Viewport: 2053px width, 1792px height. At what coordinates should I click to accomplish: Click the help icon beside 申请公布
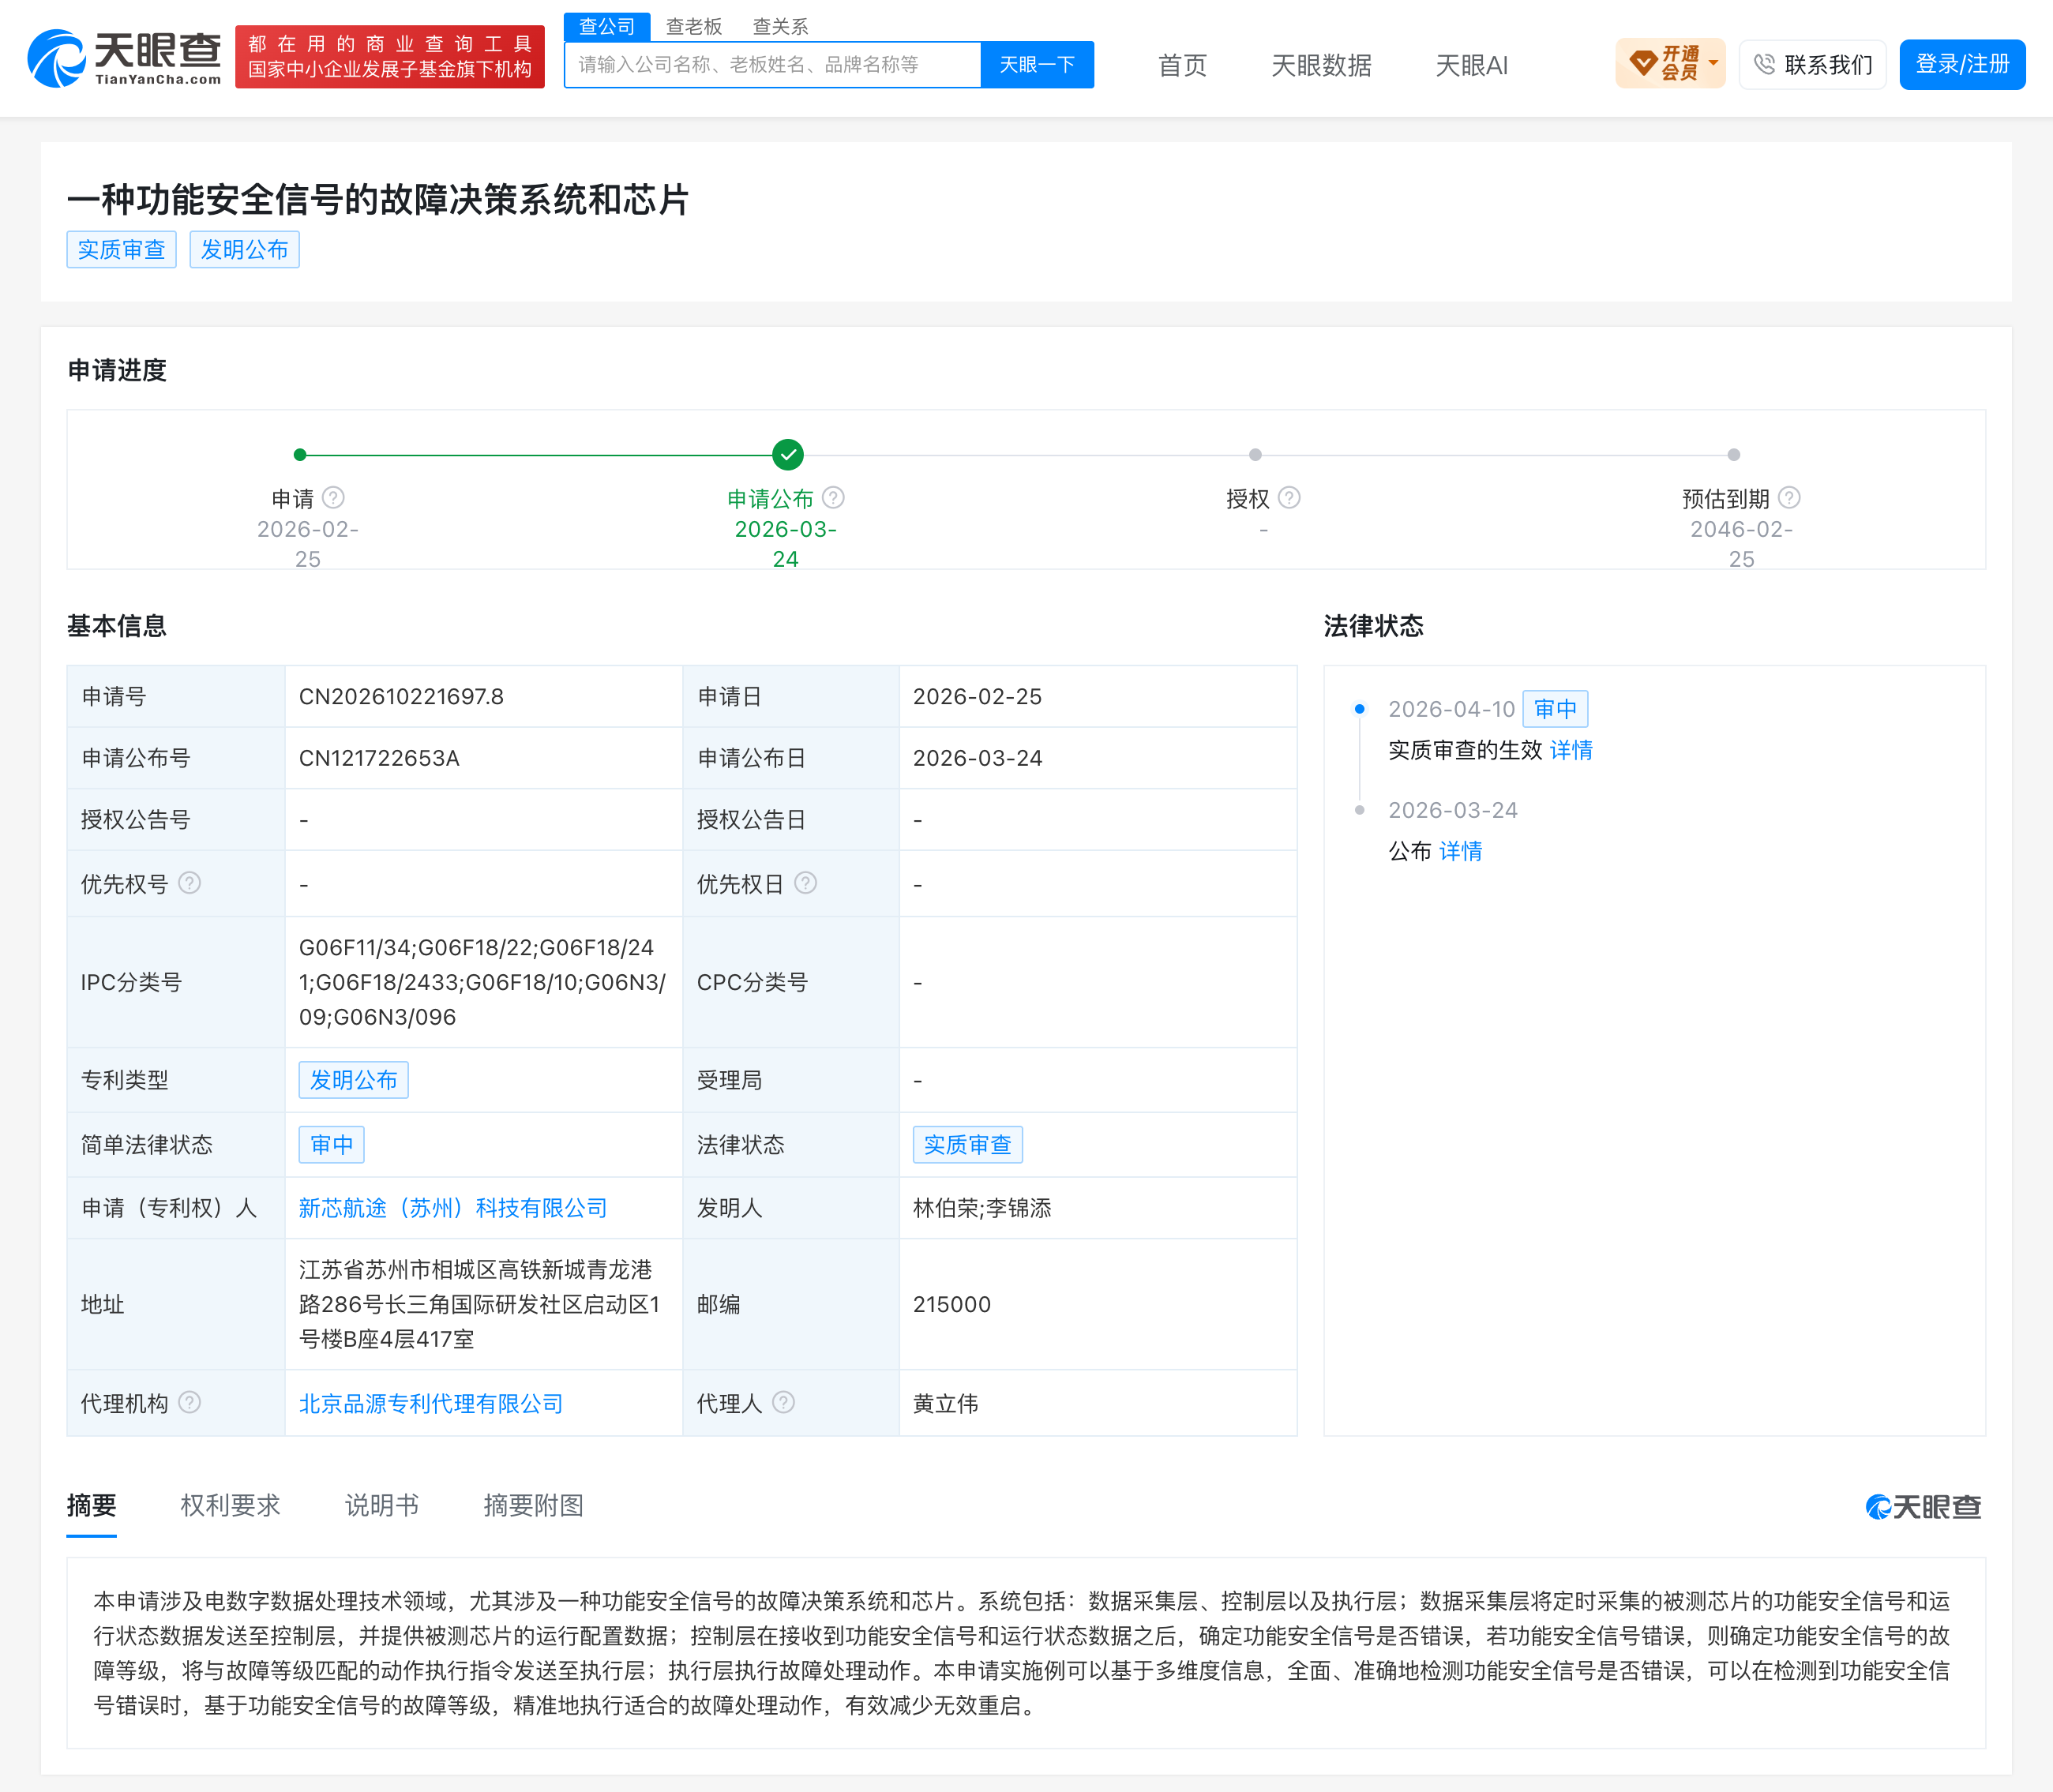[x=834, y=498]
